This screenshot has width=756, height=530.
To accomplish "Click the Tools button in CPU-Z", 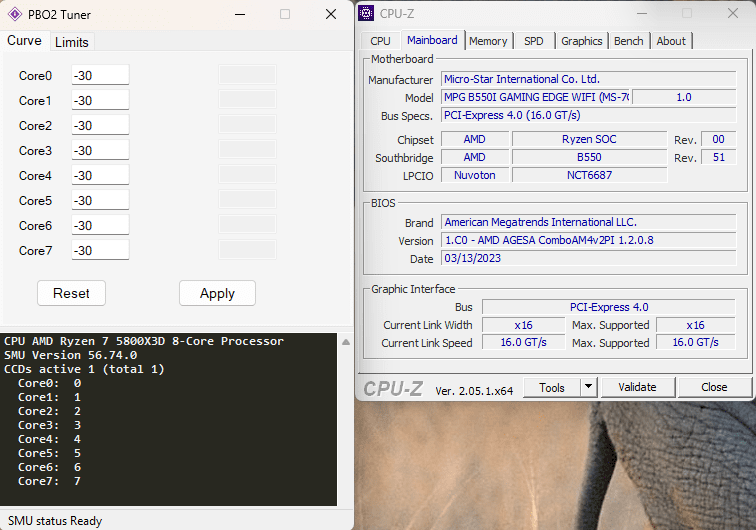I will (x=552, y=387).
